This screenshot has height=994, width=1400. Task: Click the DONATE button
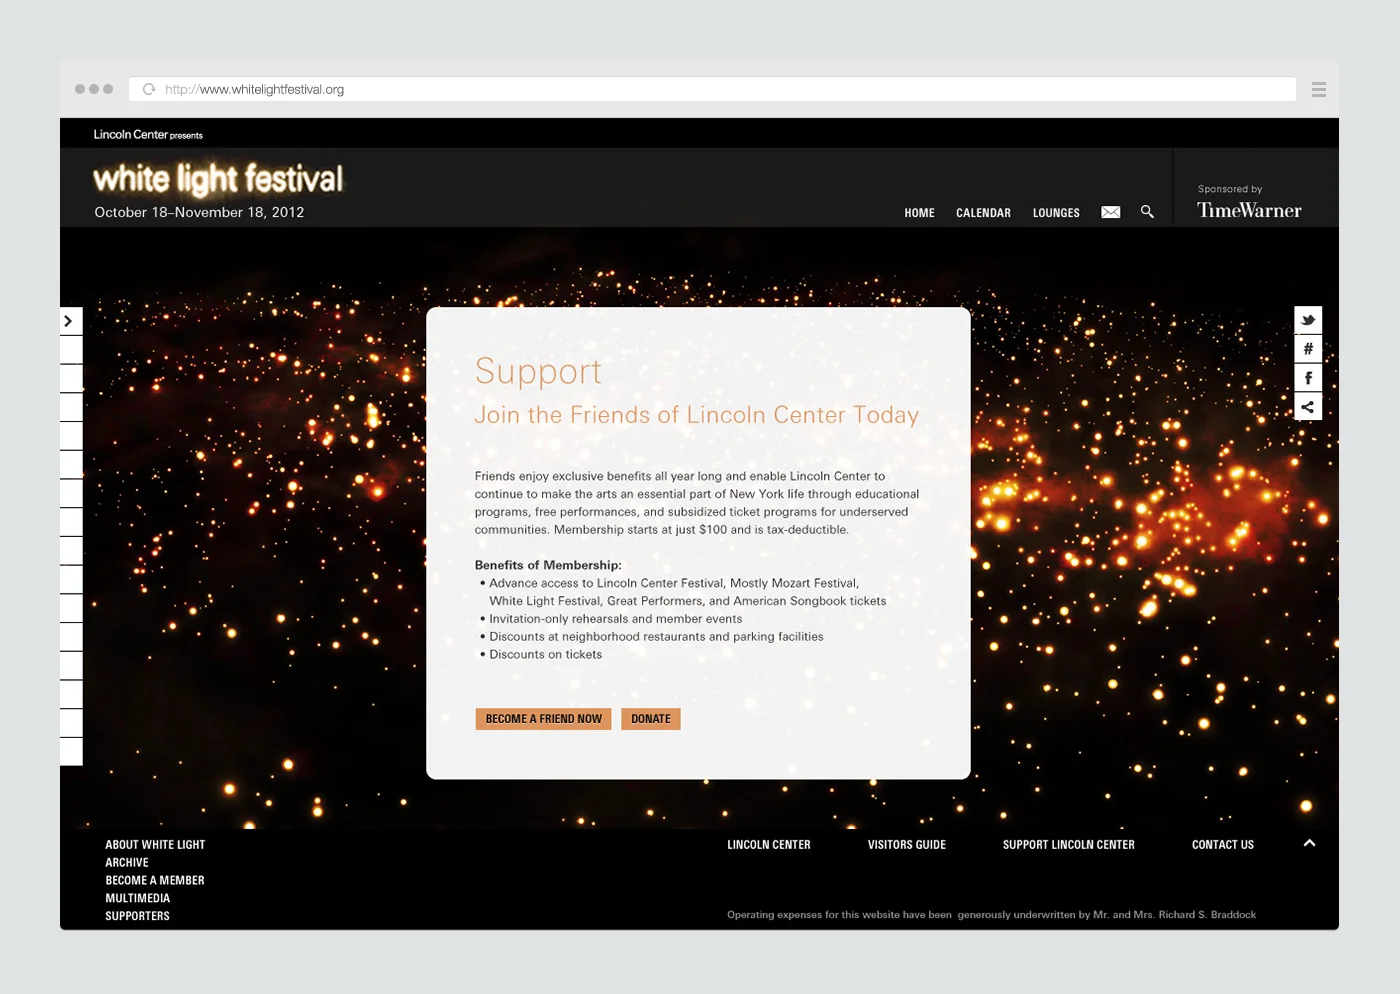pos(650,718)
